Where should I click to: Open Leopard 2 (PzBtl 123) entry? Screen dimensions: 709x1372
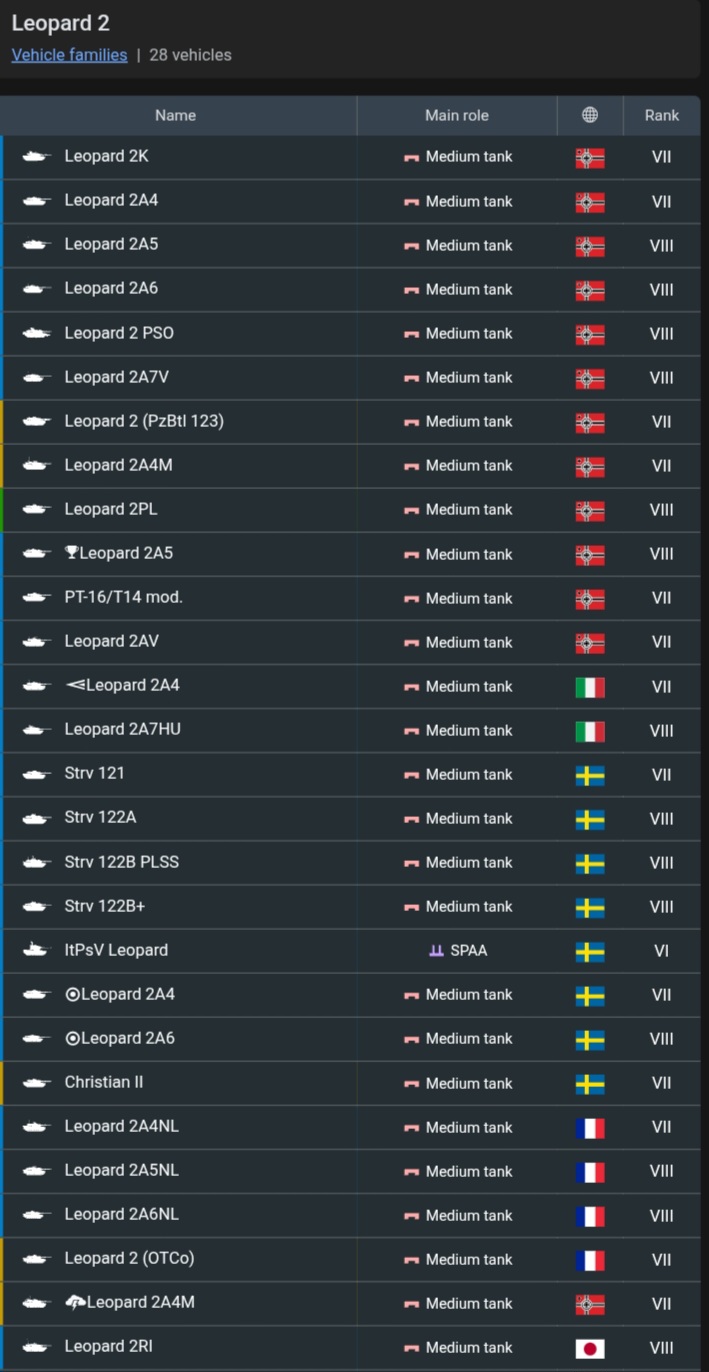click(x=144, y=421)
